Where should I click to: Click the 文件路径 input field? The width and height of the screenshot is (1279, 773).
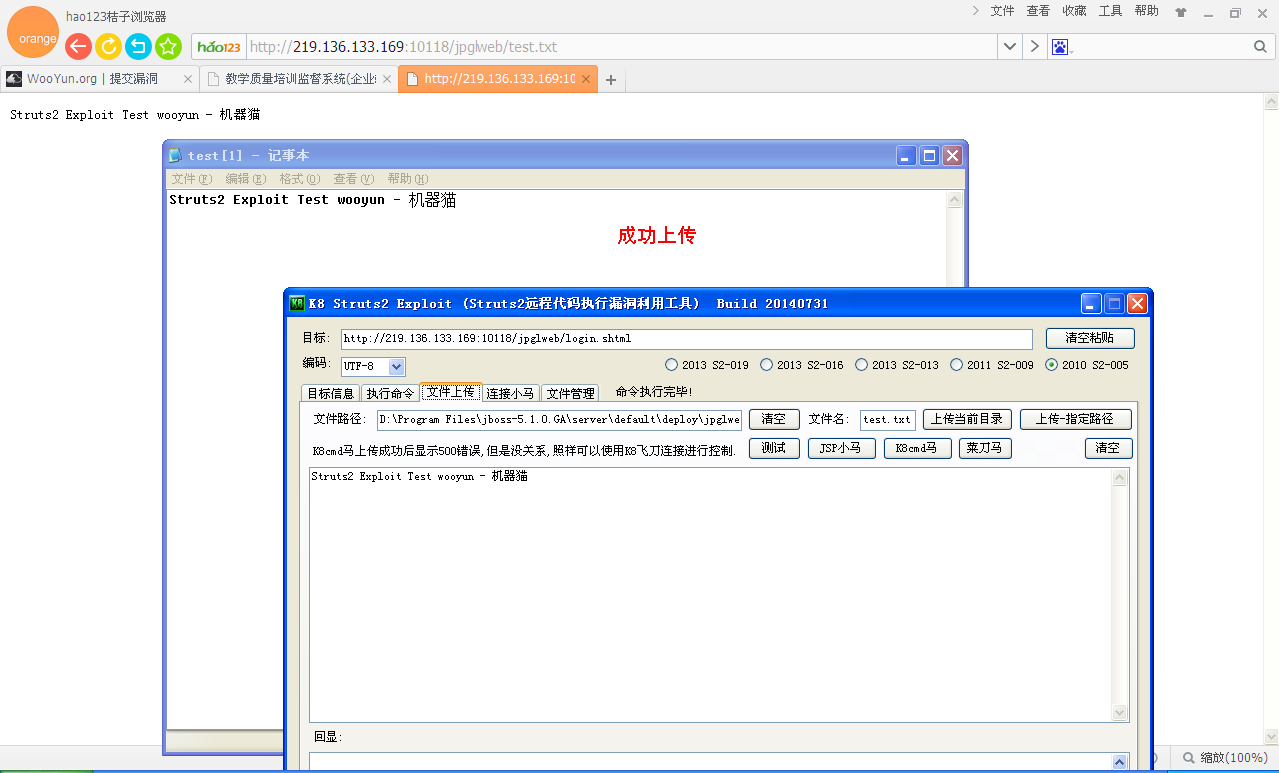tap(559, 420)
